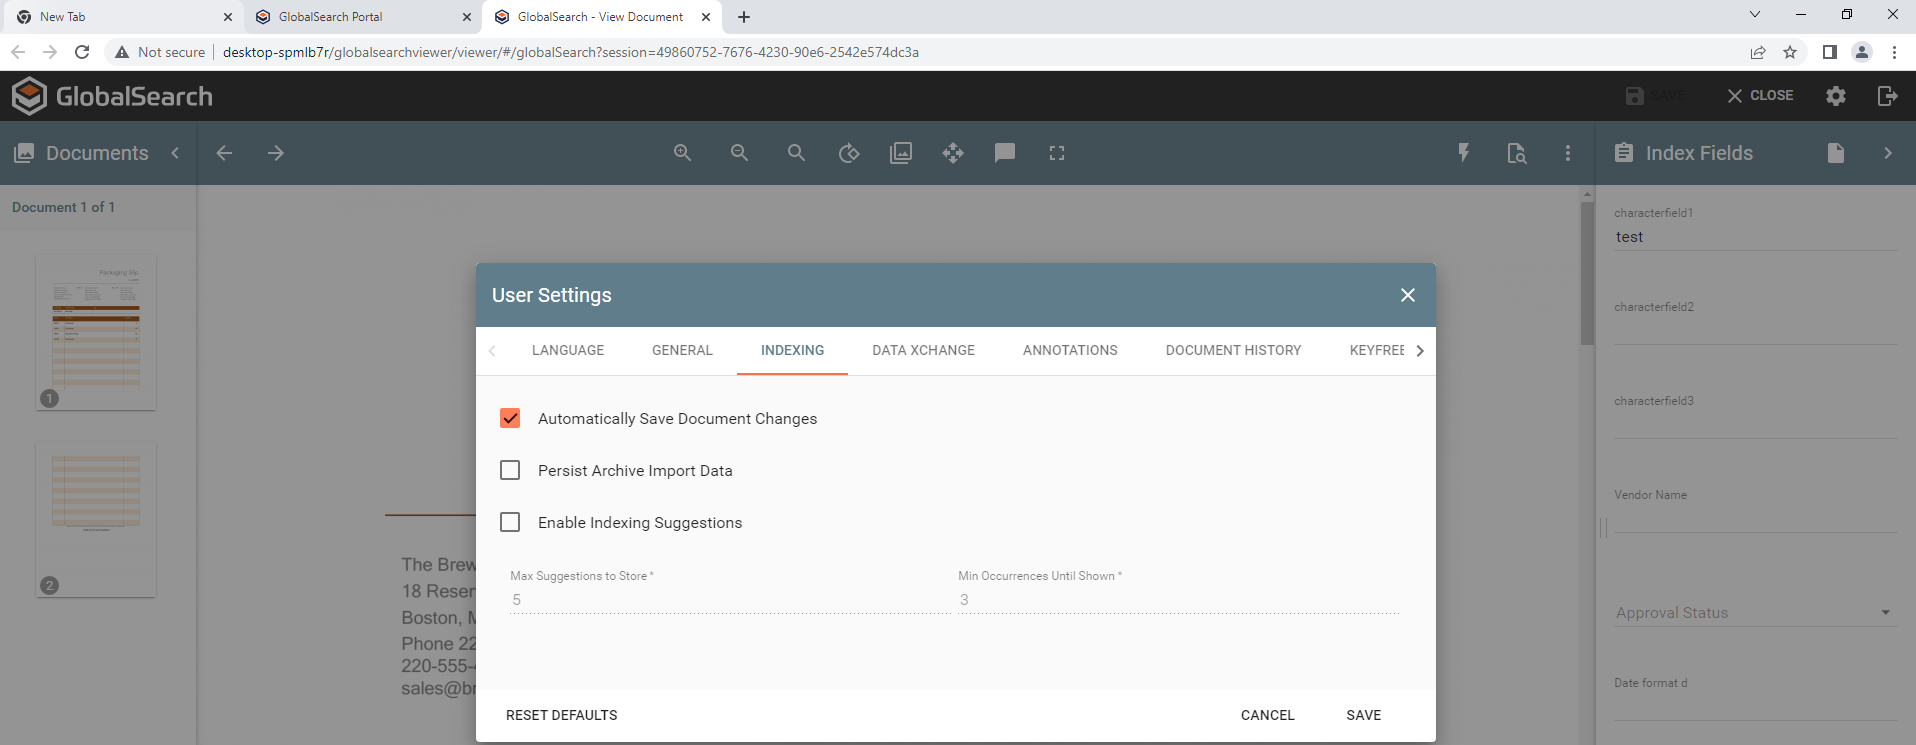Open the Approval Status dropdown
Image resolution: width=1916 pixels, height=745 pixels.
(x=1754, y=613)
